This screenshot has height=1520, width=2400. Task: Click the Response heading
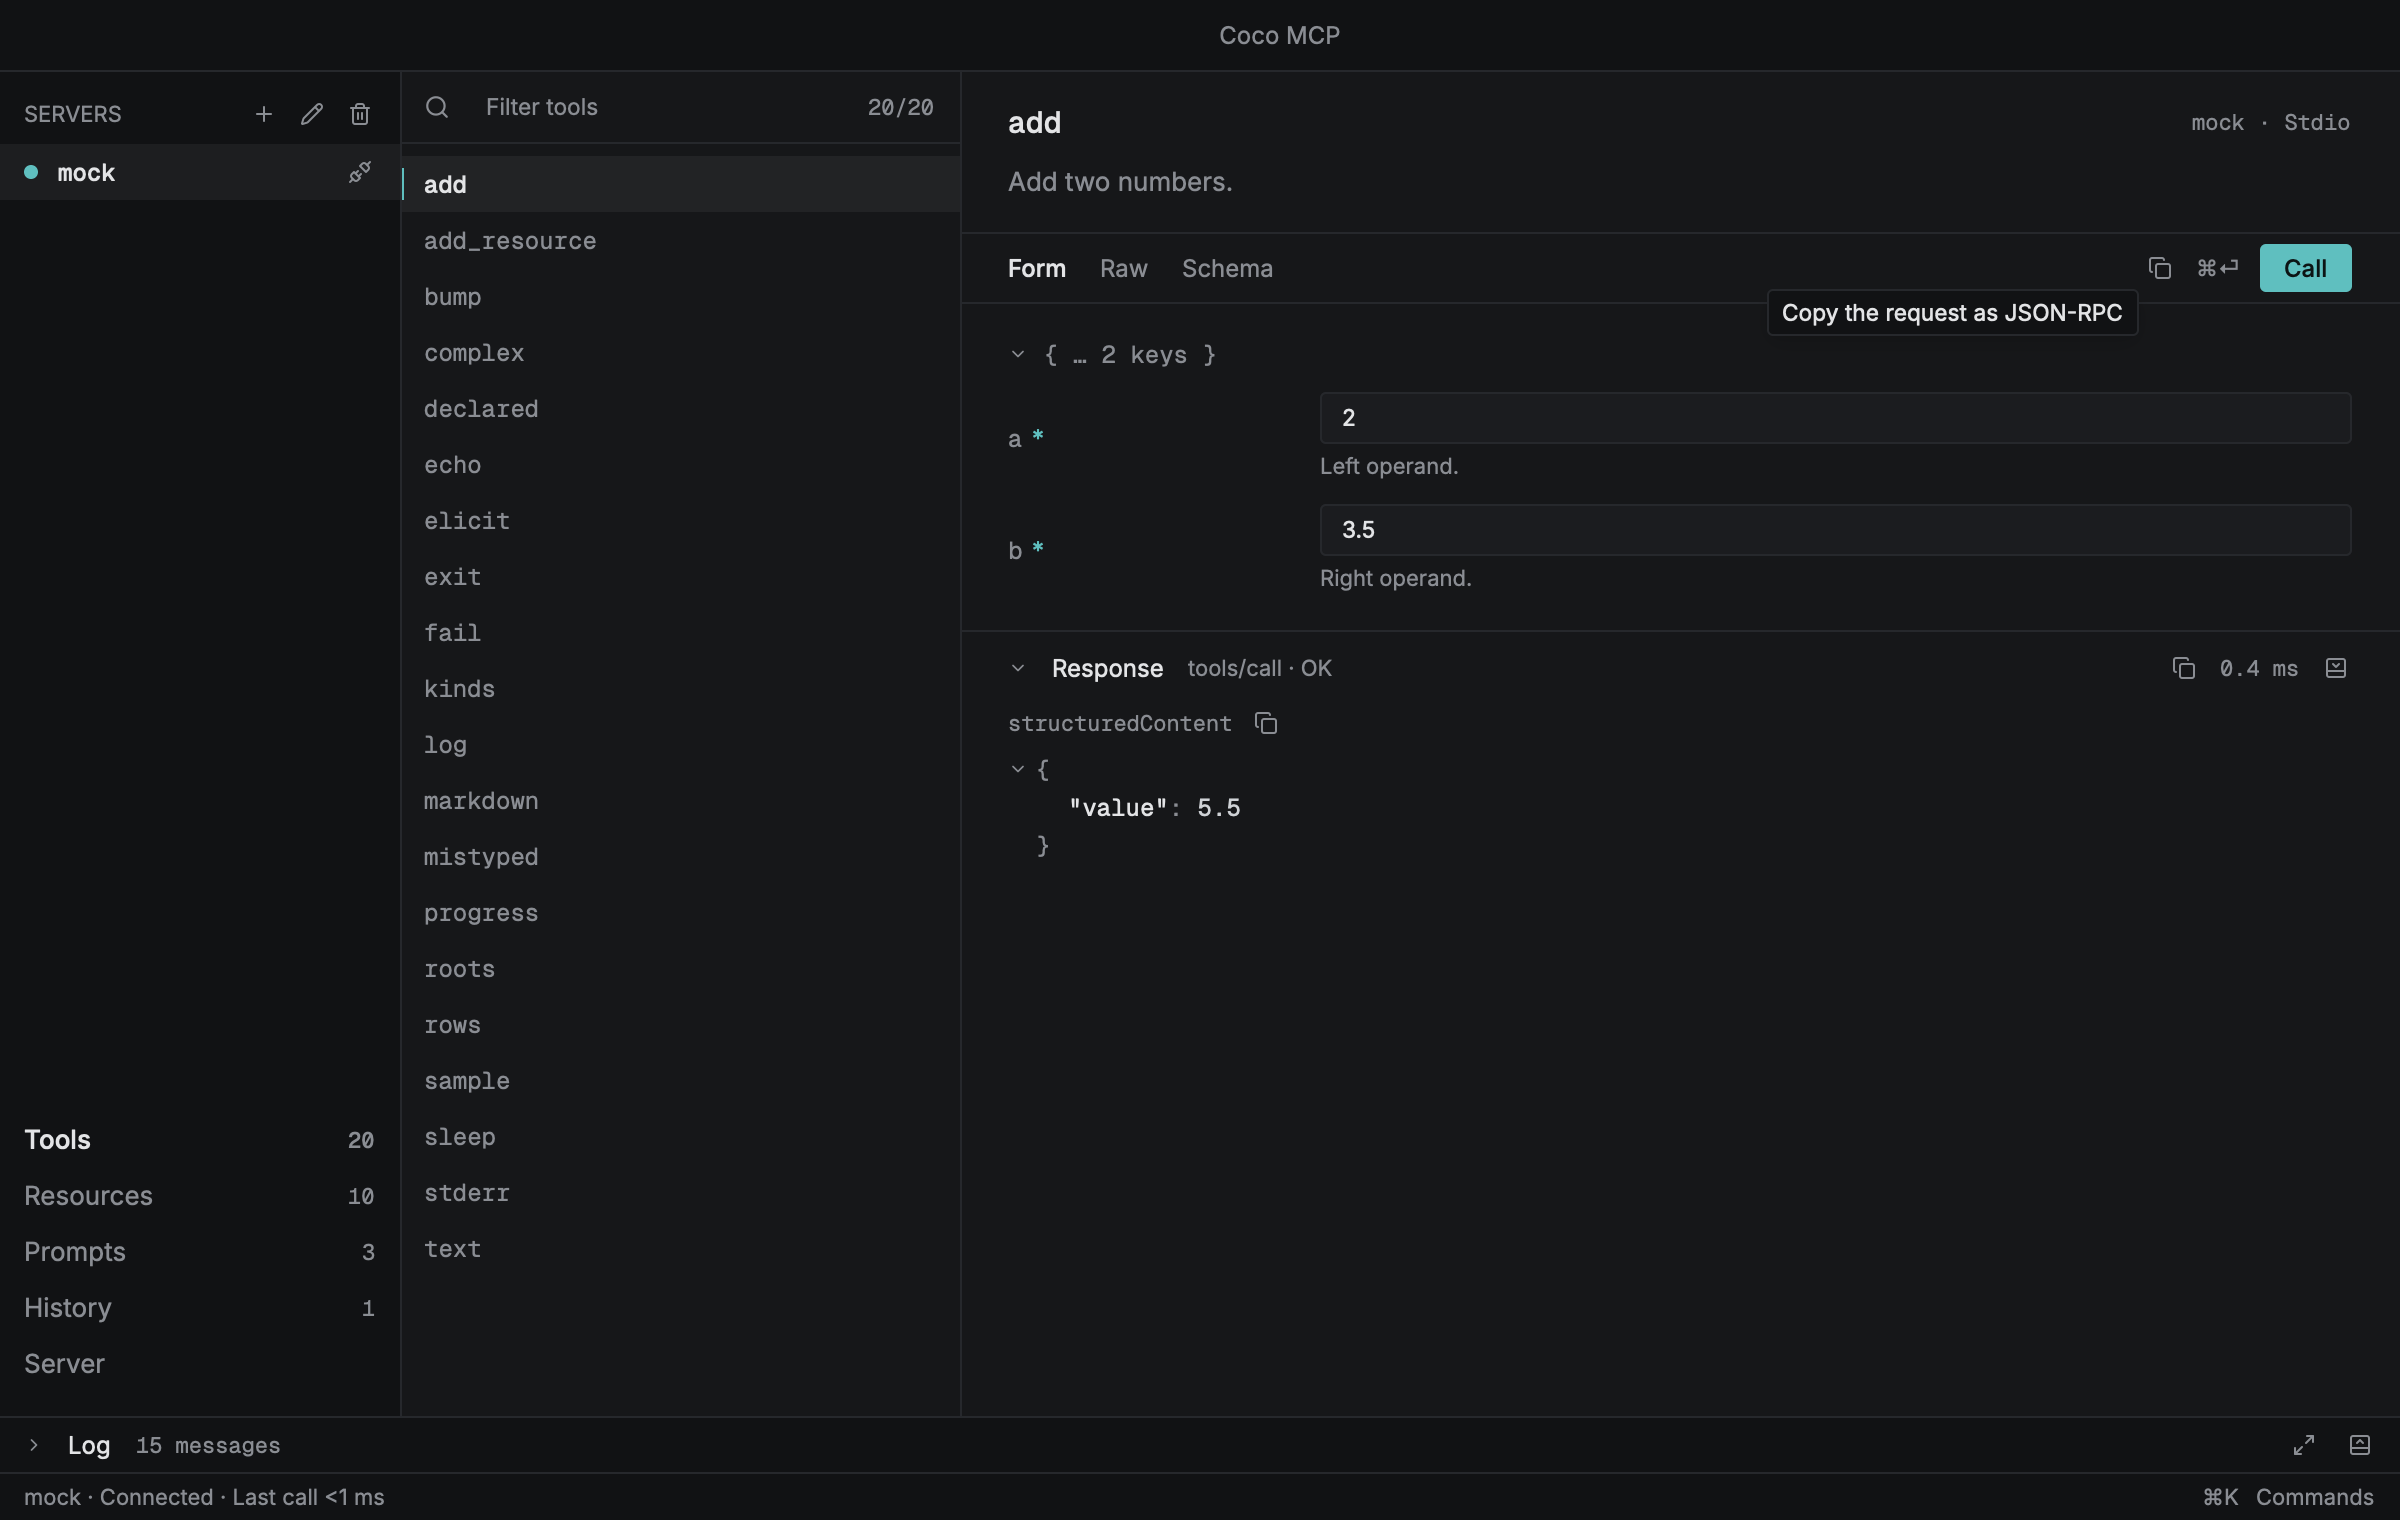point(1107,668)
